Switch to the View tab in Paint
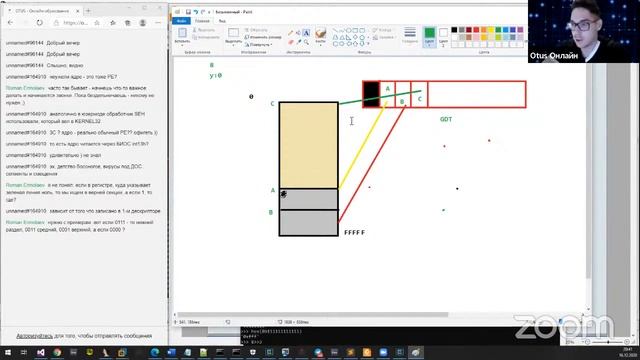 pyautogui.click(x=222, y=21)
